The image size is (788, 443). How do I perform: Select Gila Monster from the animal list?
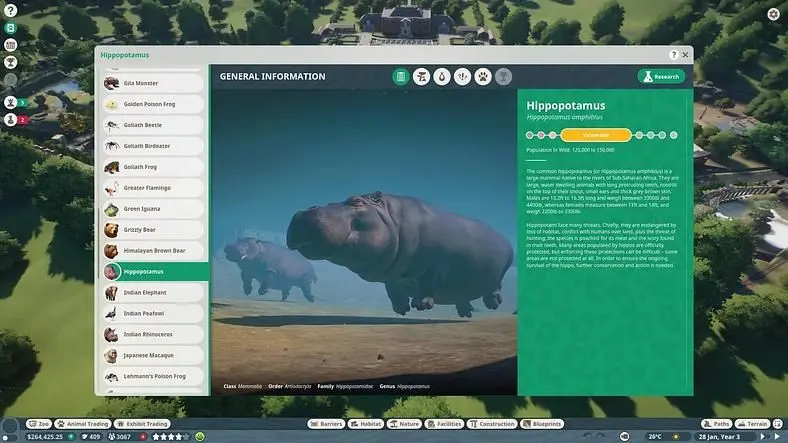coord(153,83)
